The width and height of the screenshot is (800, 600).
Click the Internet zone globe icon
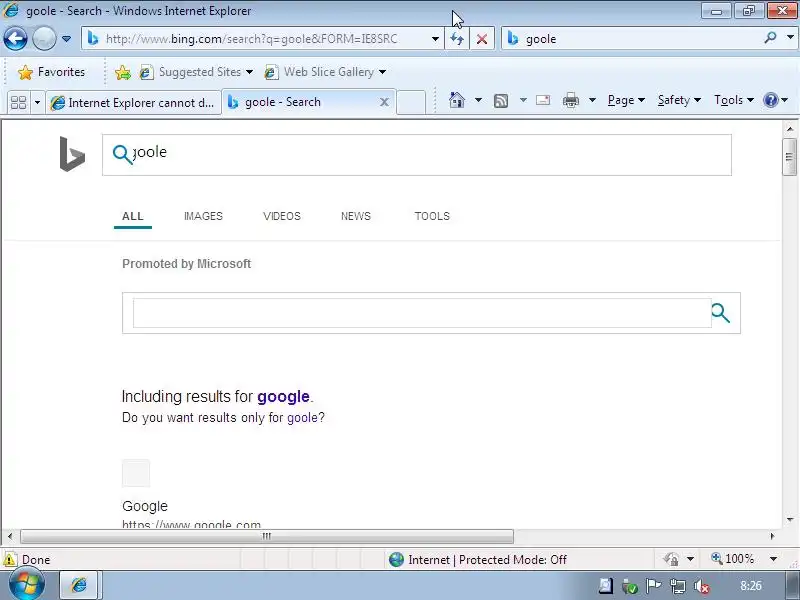point(396,560)
